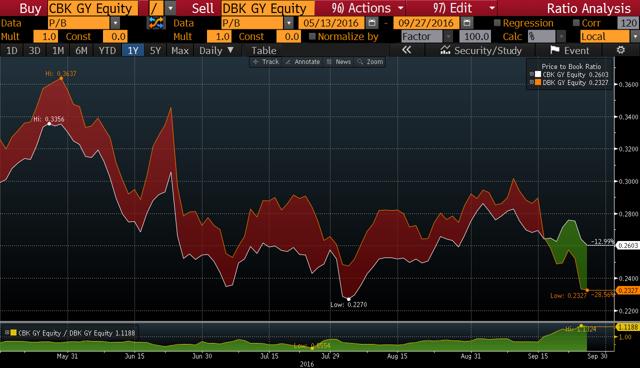This screenshot has height=368, width=640.
Task: Click the yellow ratio series color swatch
Action: [x=13, y=333]
